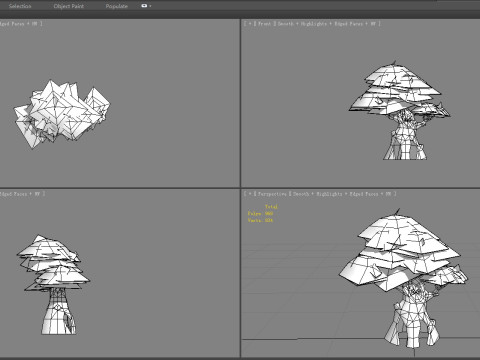The width and height of the screenshot is (480, 360).
Task: Click the yellow Verts statistic text
Action: click(260, 220)
